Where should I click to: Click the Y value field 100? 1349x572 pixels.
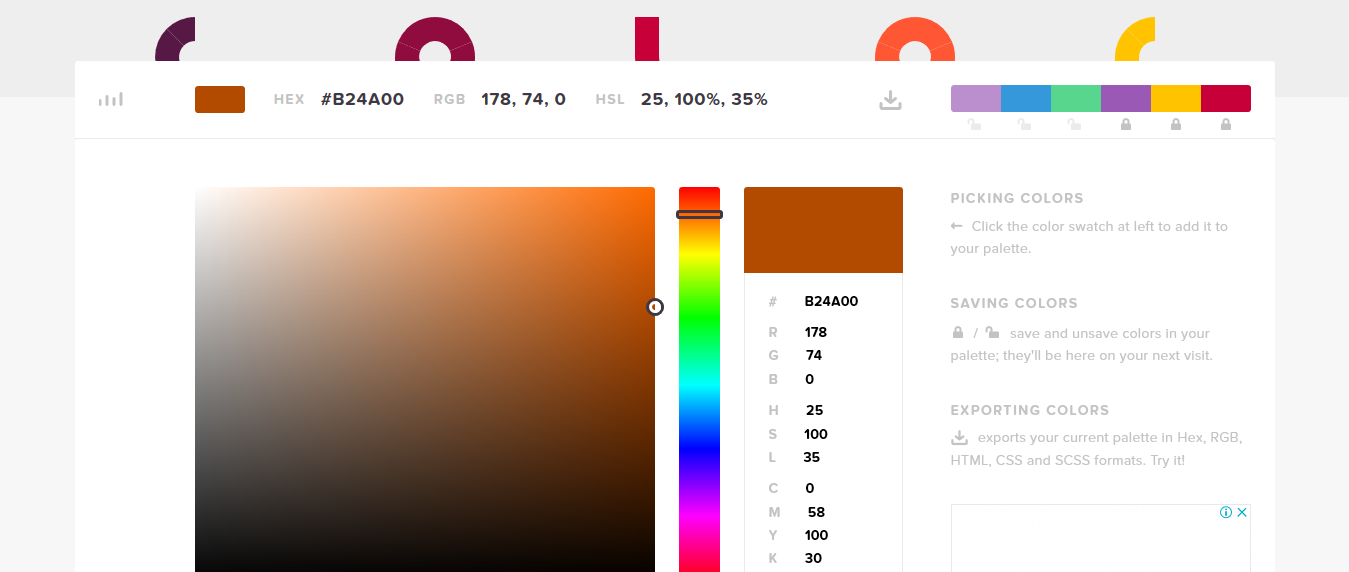click(816, 535)
